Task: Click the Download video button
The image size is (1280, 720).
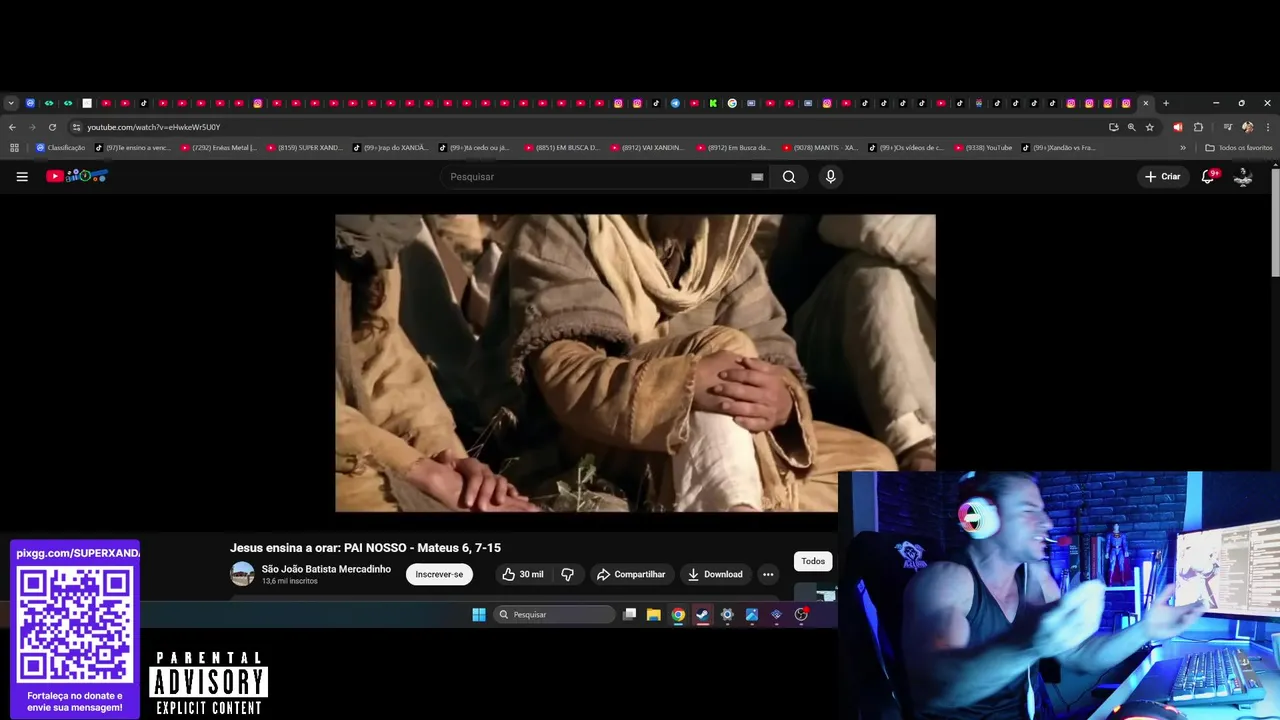Action: 715,574
